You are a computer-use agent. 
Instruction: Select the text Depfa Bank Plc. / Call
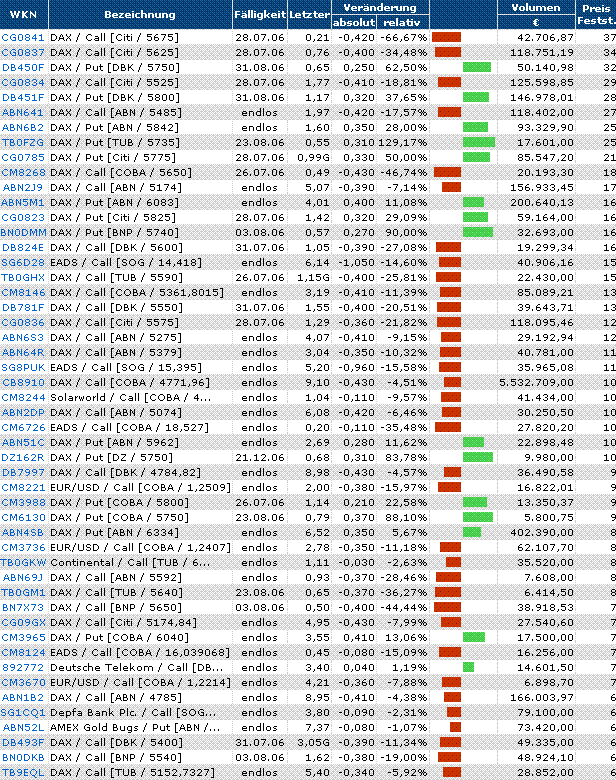[x=111, y=712]
